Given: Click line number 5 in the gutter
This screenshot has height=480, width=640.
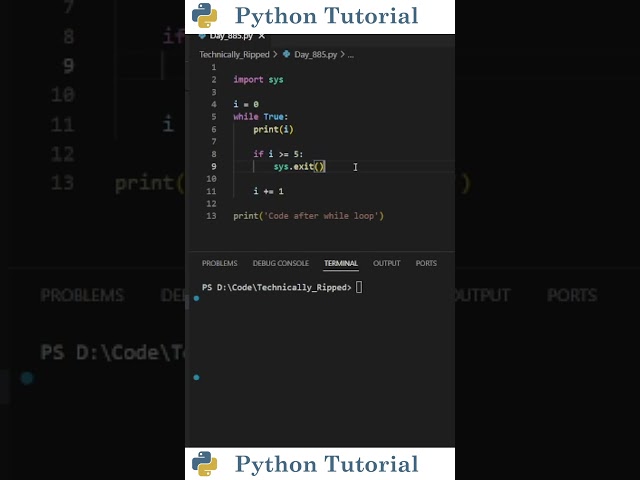Looking at the screenshot, I should [213, 117].
